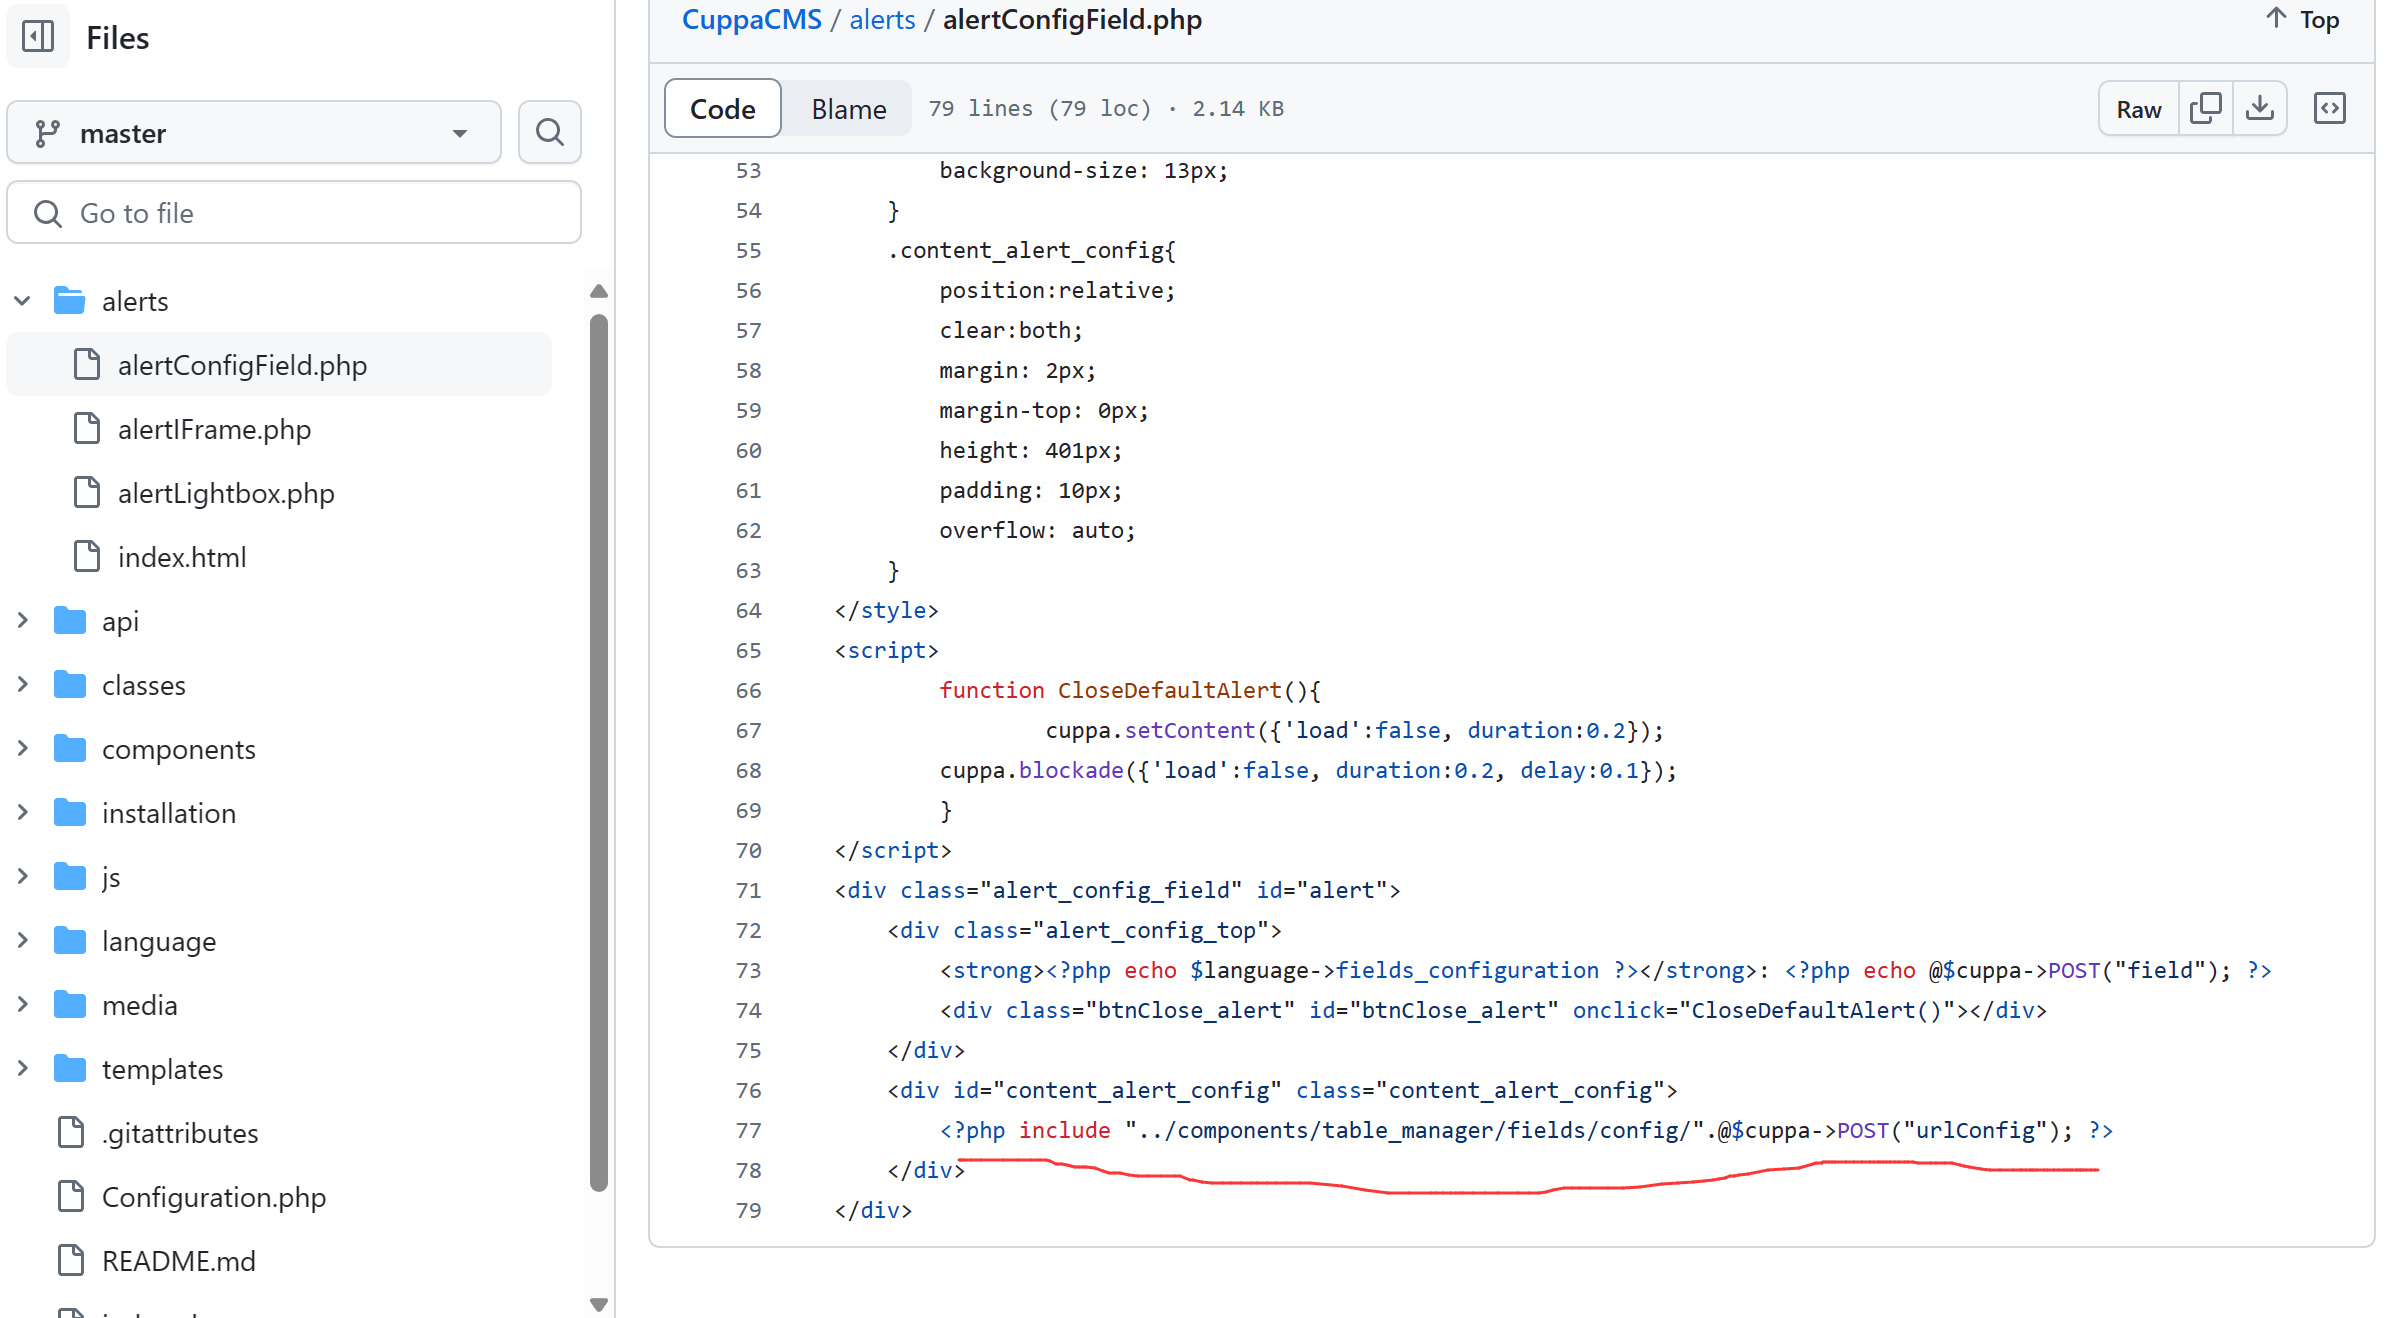Screen dimensions: 2398x1318
Task: Click the search files magnifier button
Action: coord(549,132)
